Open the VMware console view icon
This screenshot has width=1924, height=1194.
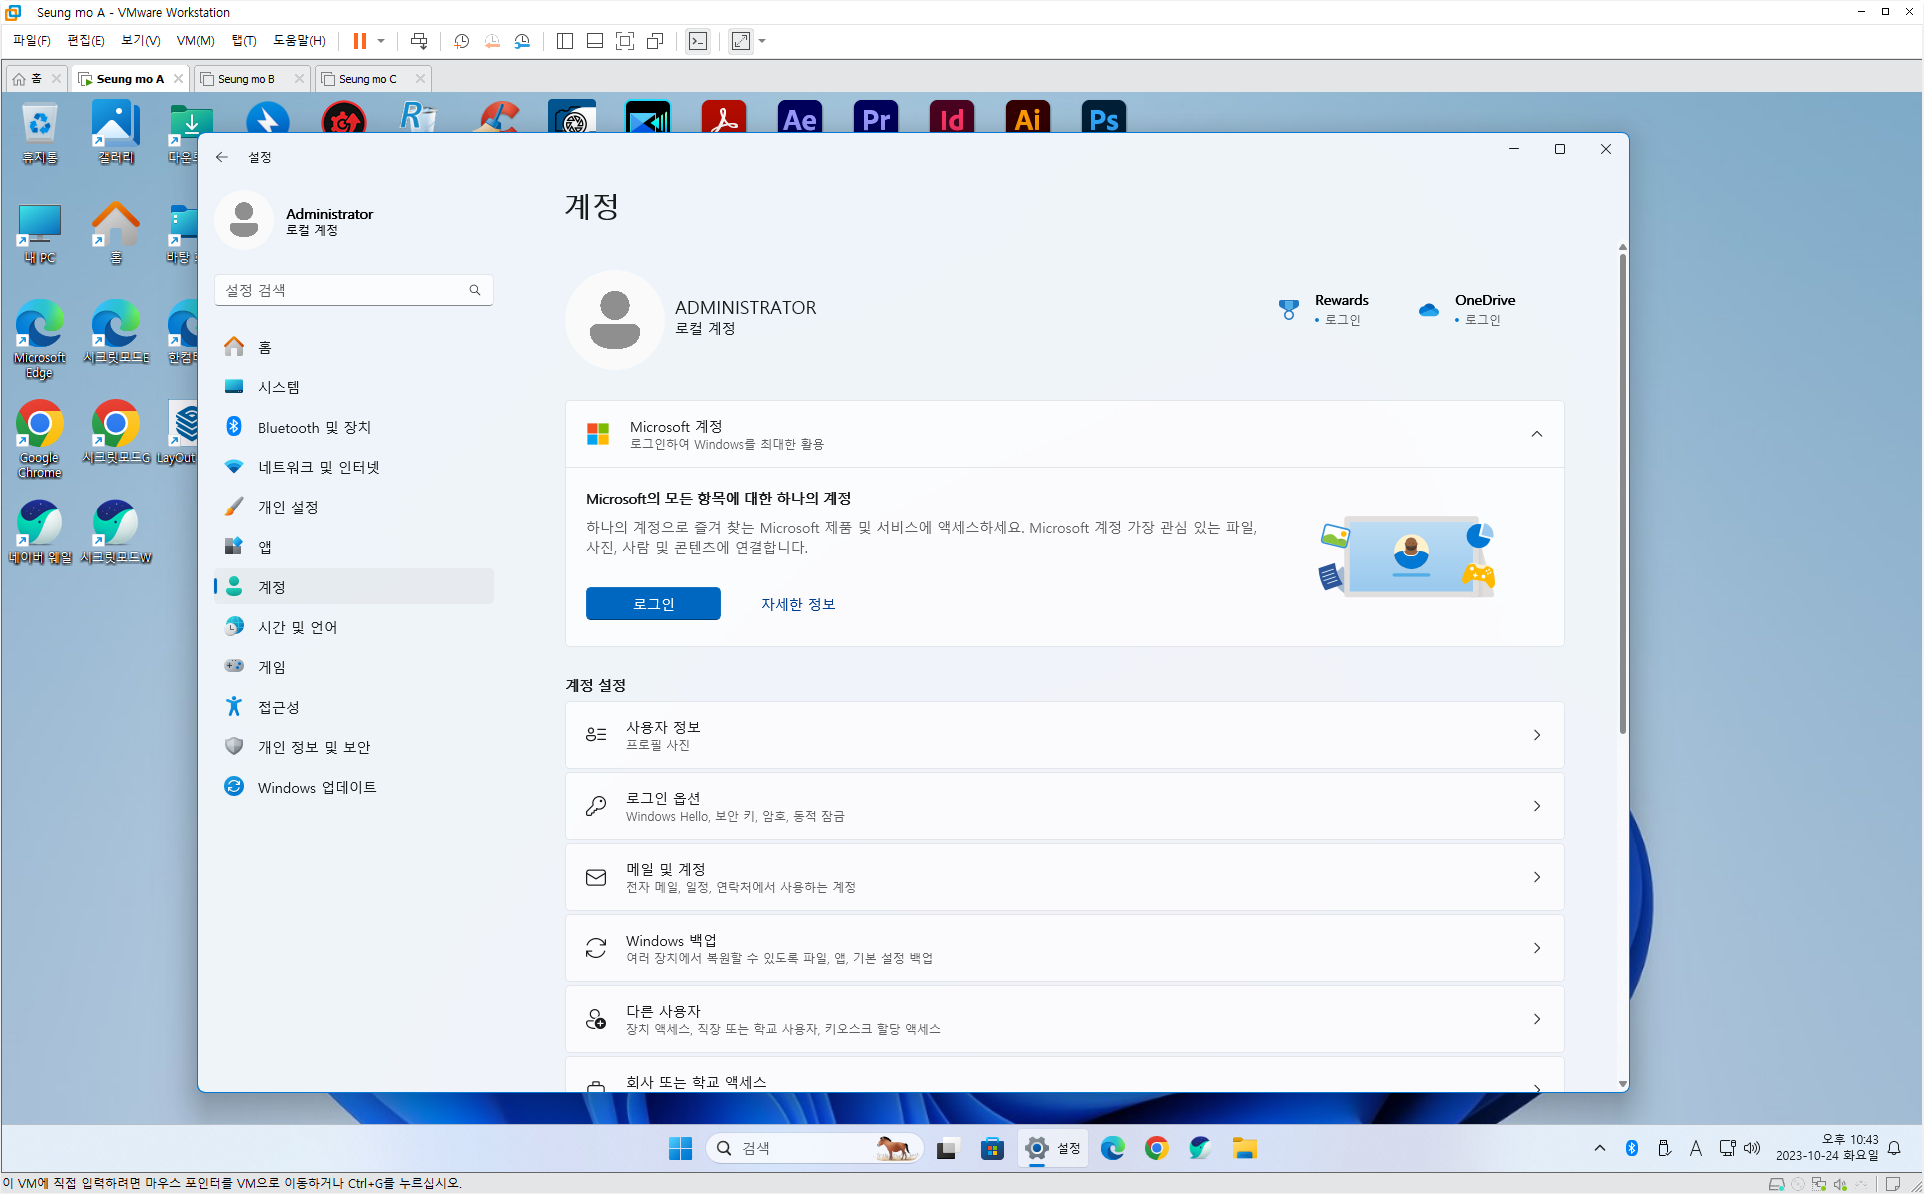pos(698,41)
